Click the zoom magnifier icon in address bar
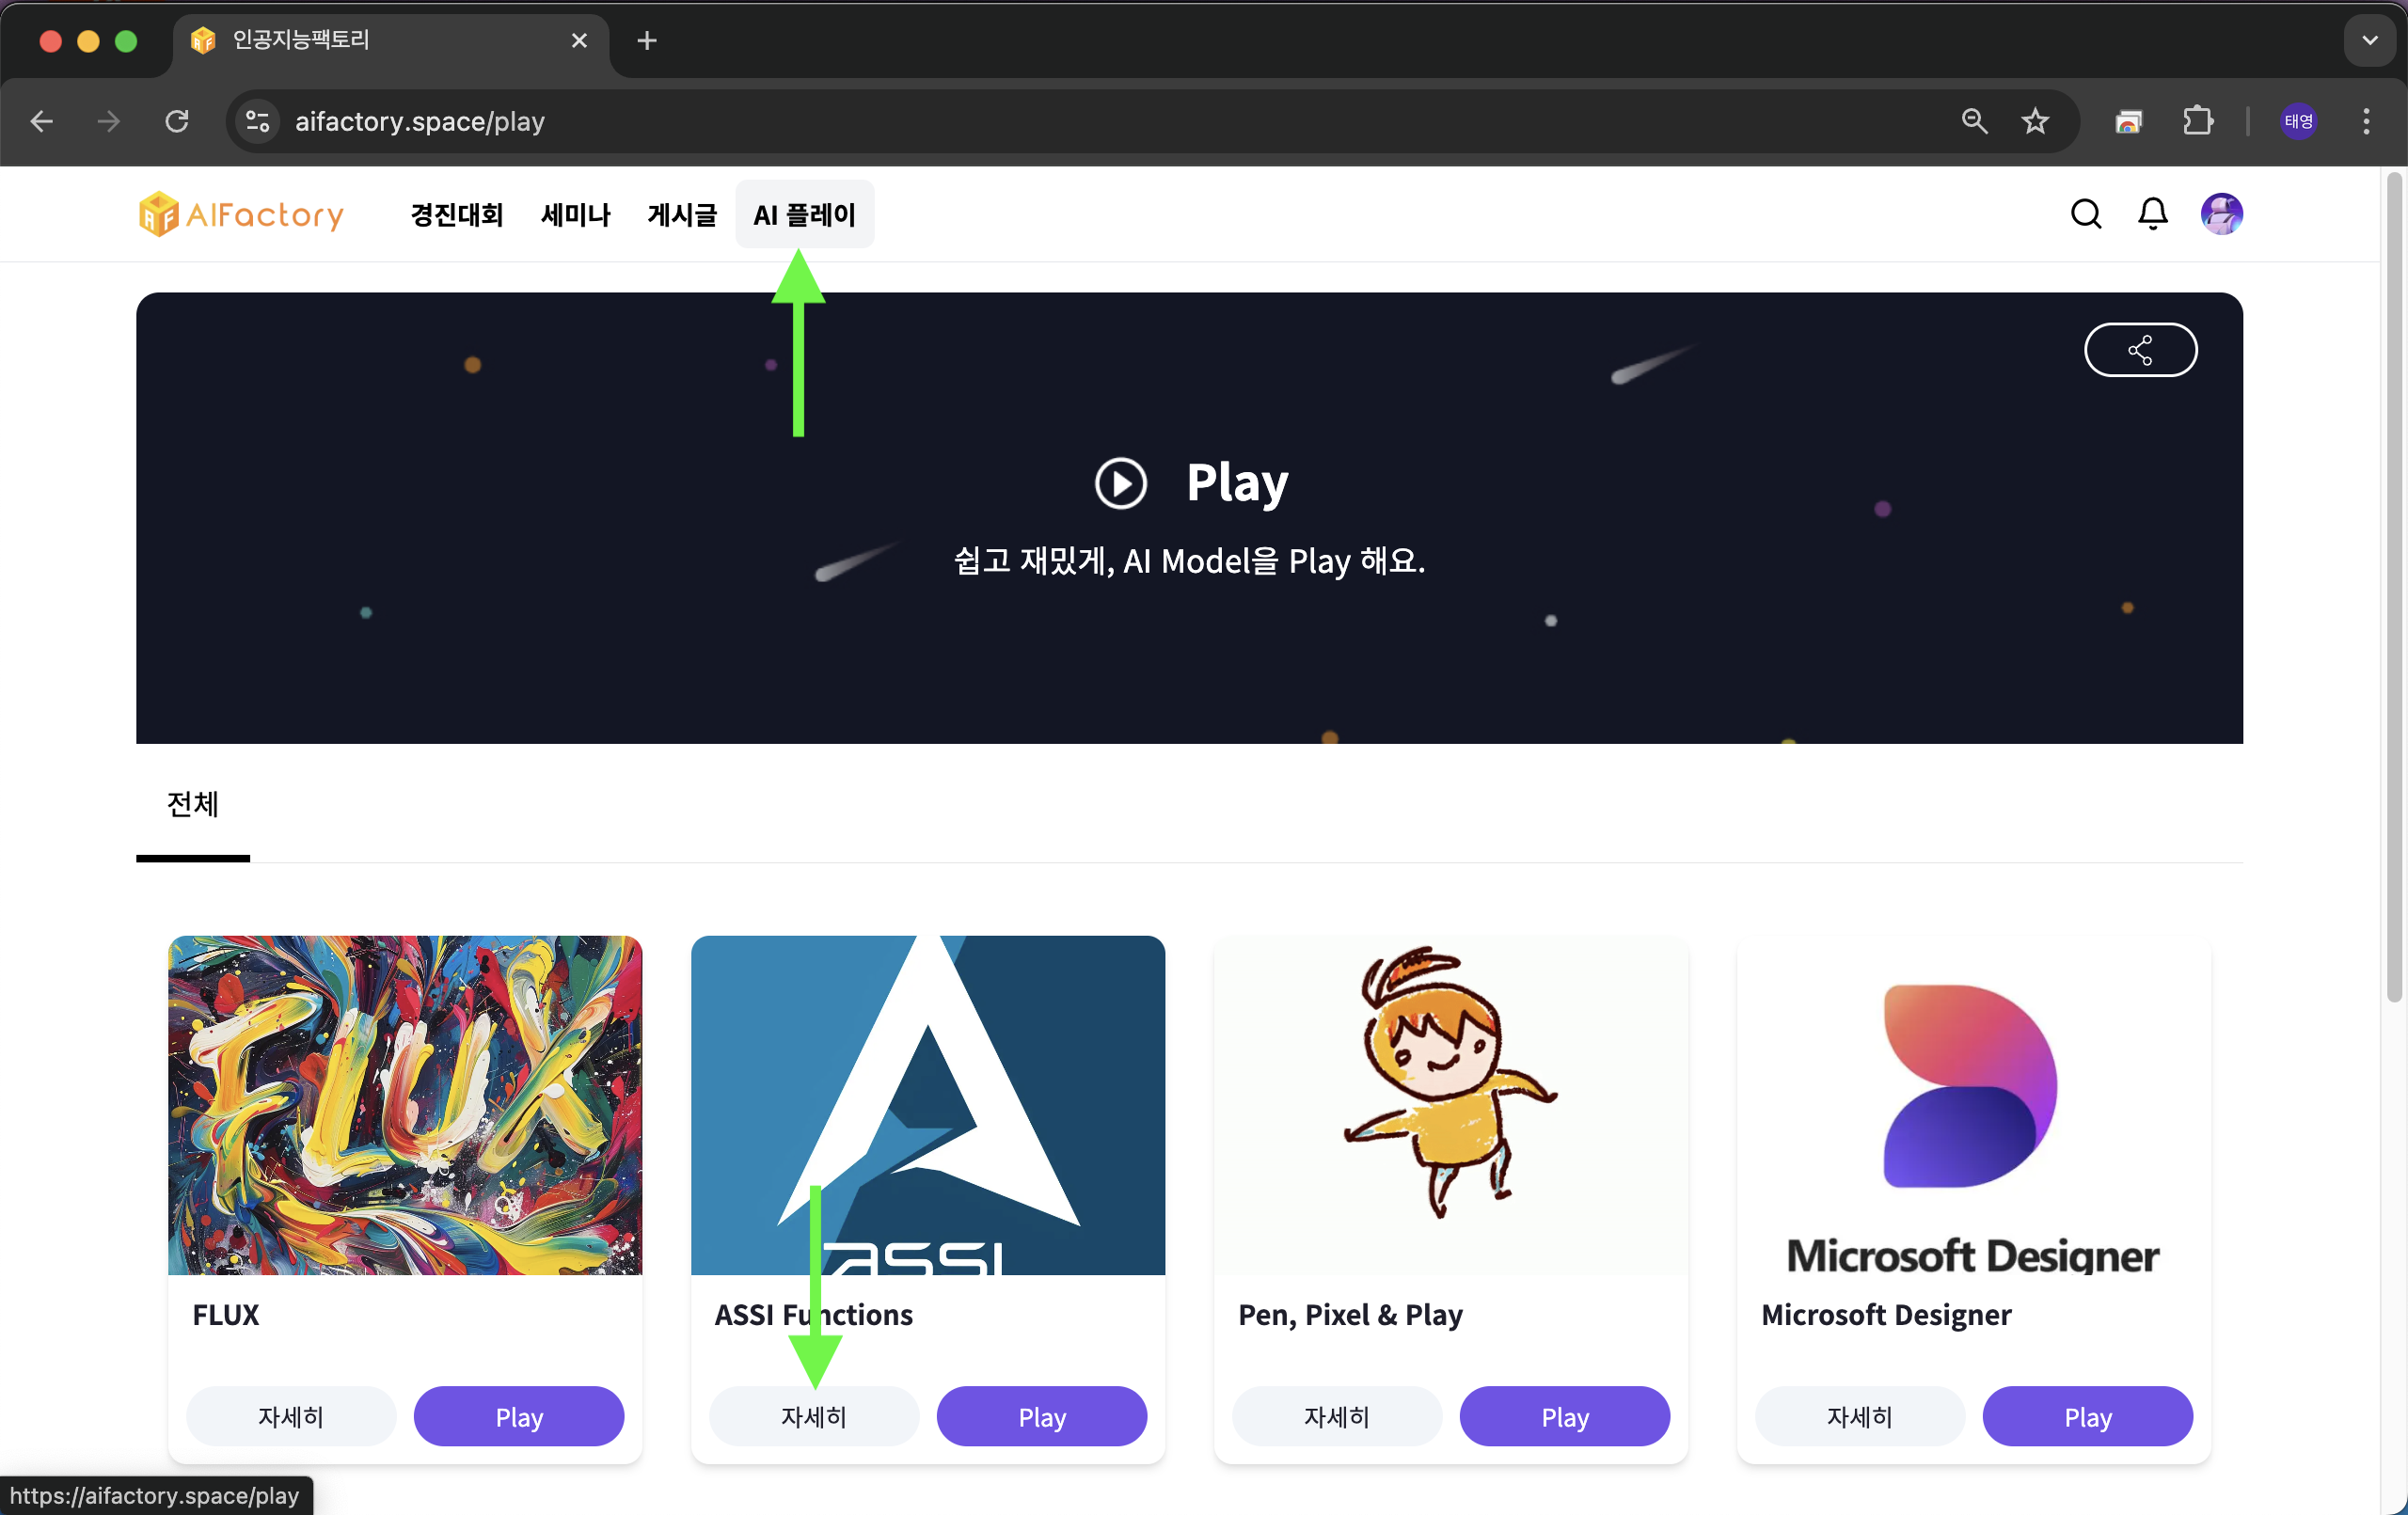The image size is (2408, 1515). tap(1974, 122)
